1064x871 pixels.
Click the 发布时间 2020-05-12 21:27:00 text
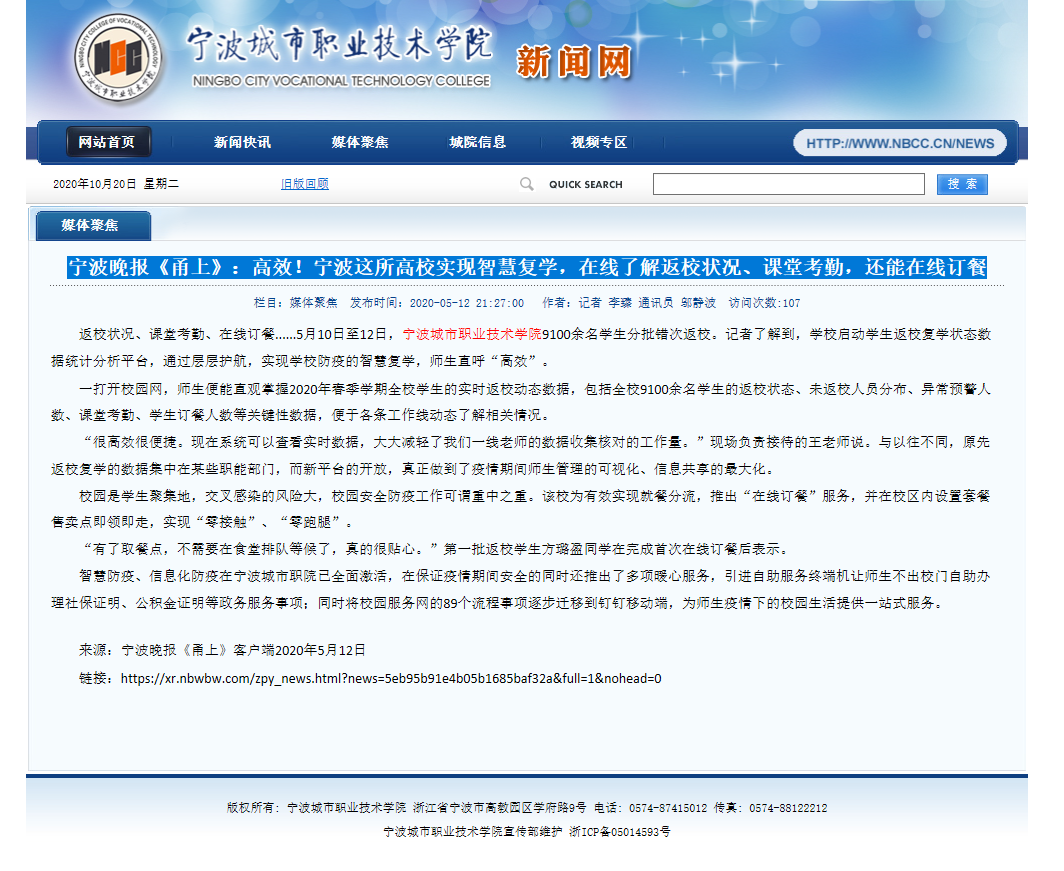[437, 303]
